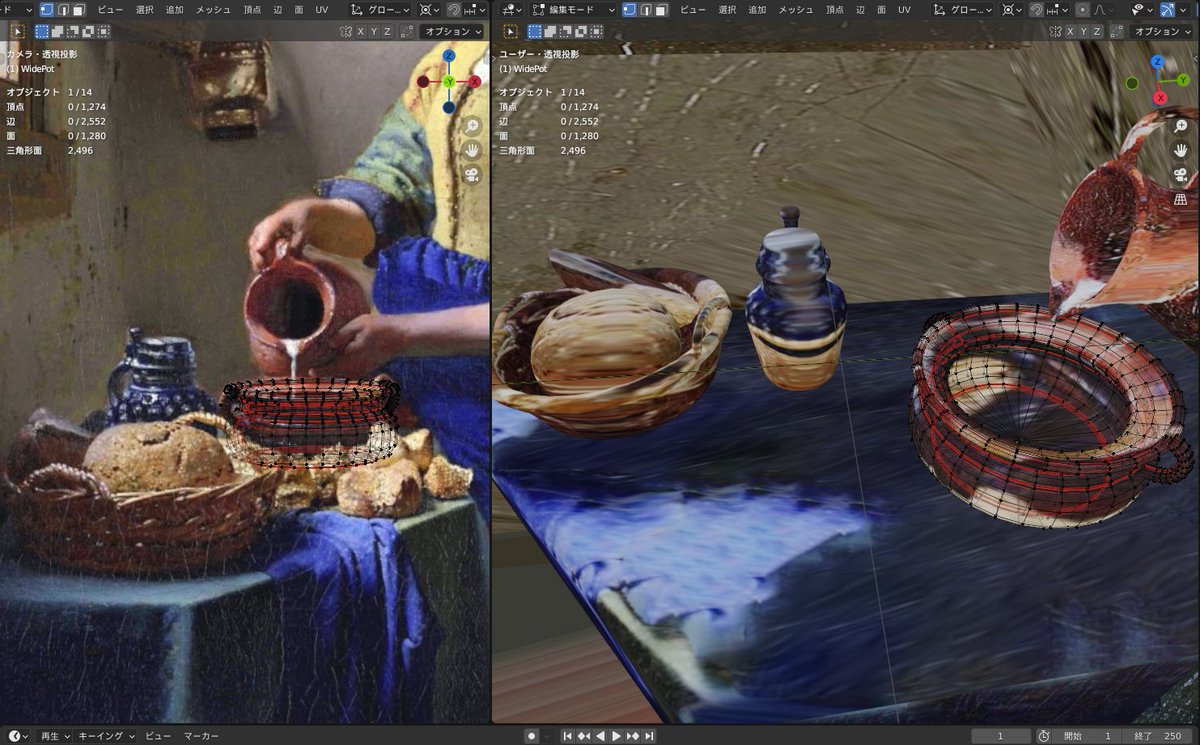The image size is (1200, 745).
Task: Open 選択 menu in left viewport
Action: [144, 10]
